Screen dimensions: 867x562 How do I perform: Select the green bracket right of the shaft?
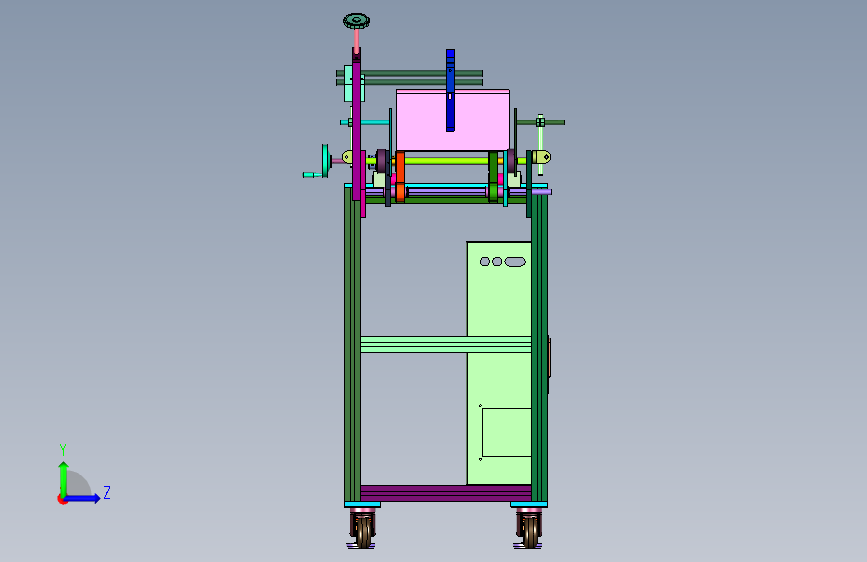[x=493, y=176]
